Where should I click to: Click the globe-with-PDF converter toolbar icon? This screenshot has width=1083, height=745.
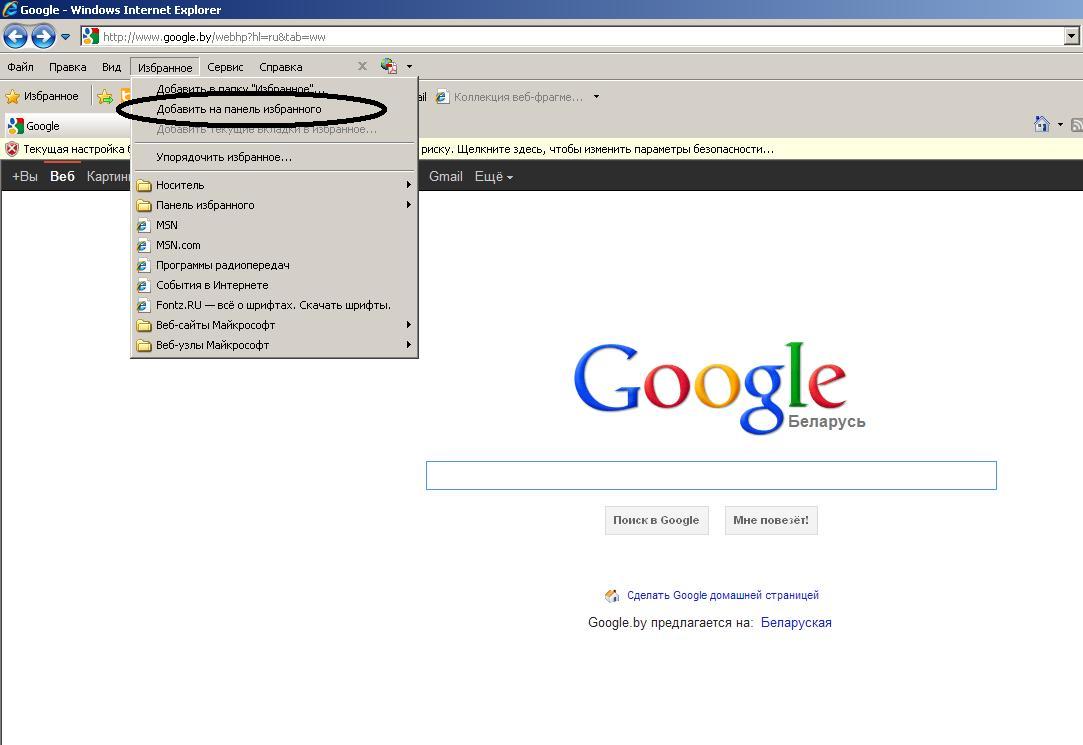389,66
